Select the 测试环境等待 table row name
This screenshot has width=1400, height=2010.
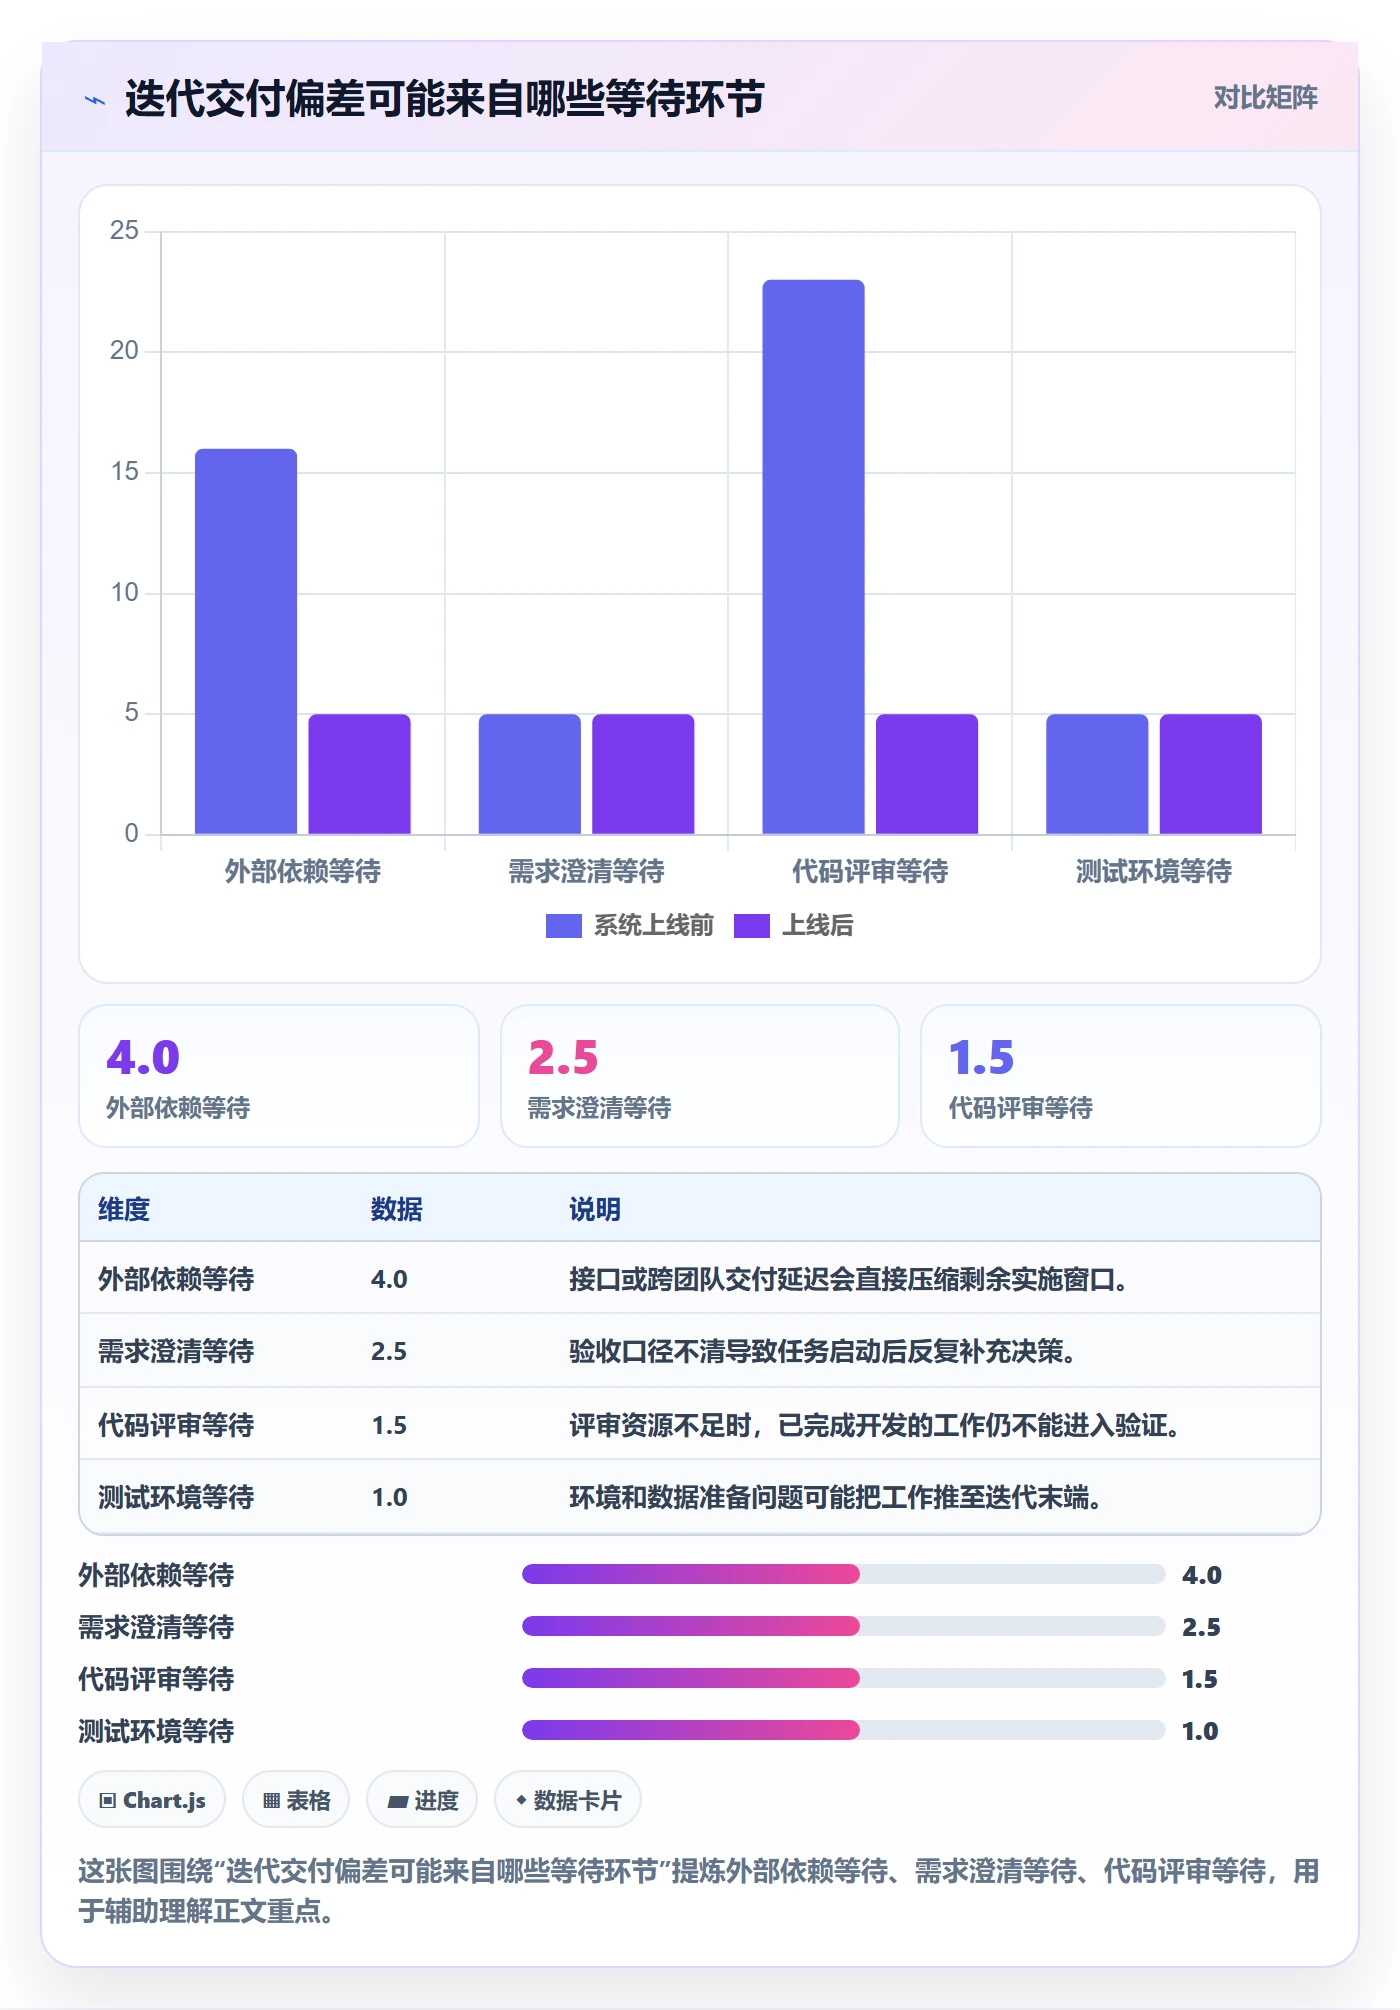tap(176, 1497)
